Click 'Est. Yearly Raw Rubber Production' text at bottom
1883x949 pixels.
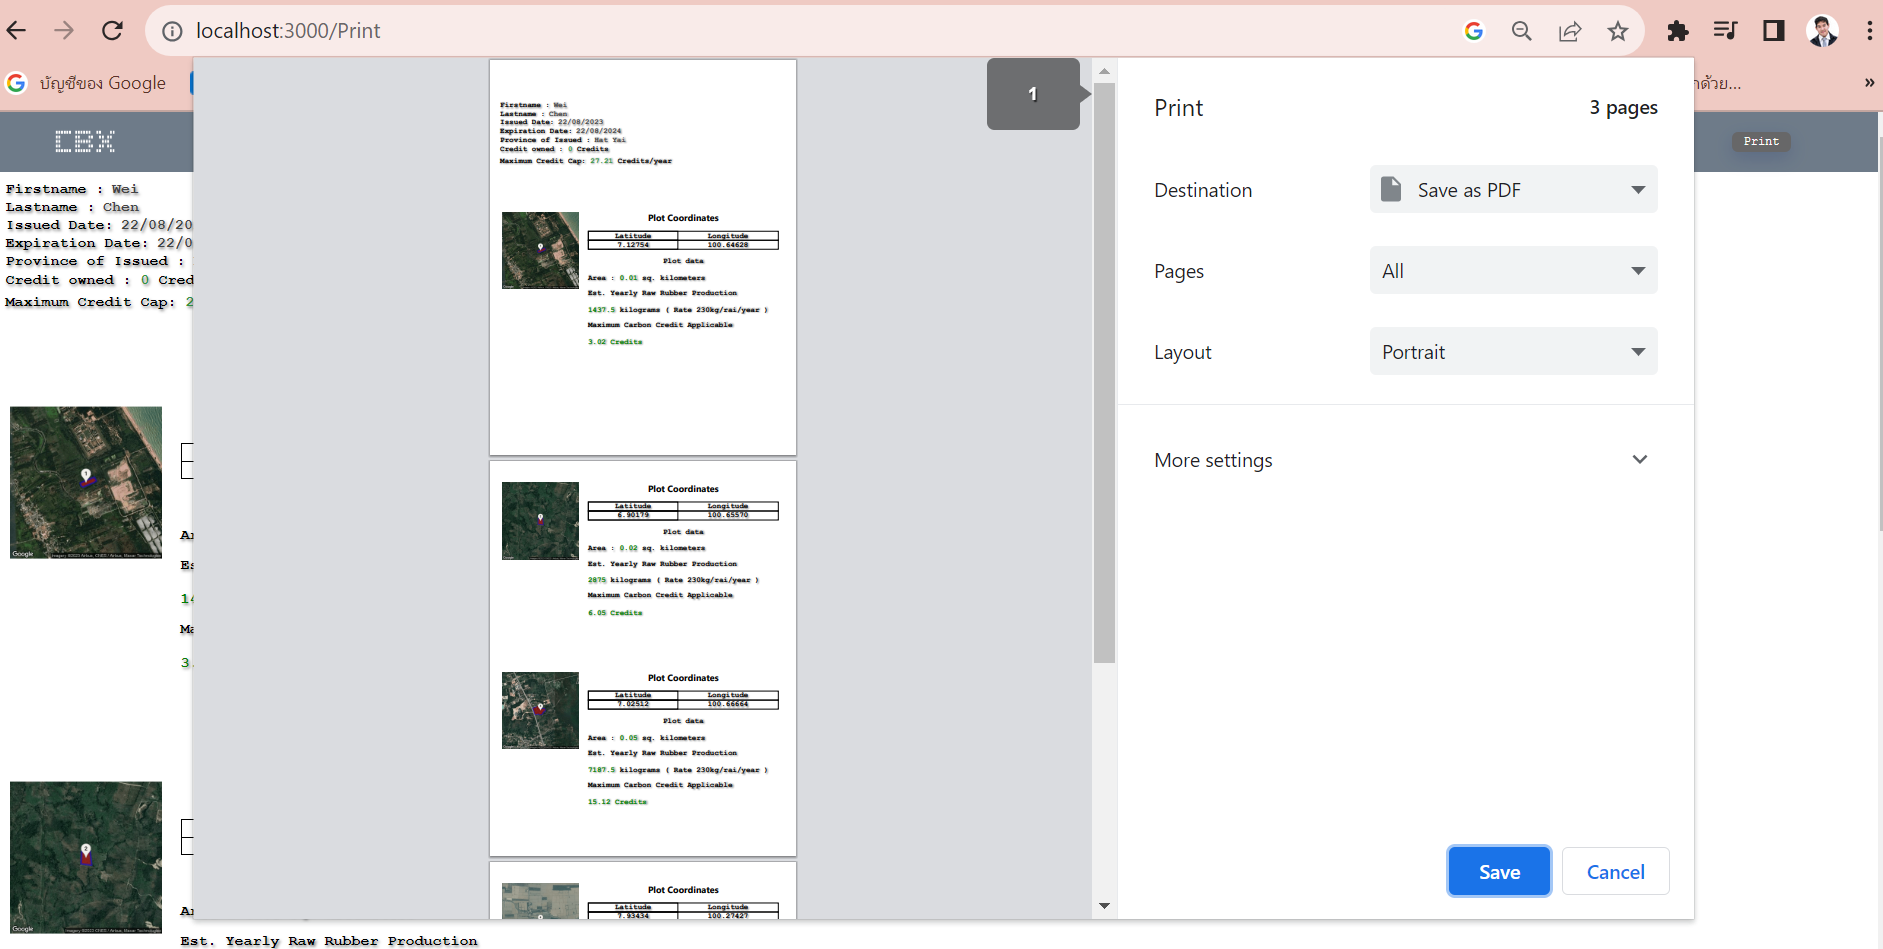click(329, 941)
